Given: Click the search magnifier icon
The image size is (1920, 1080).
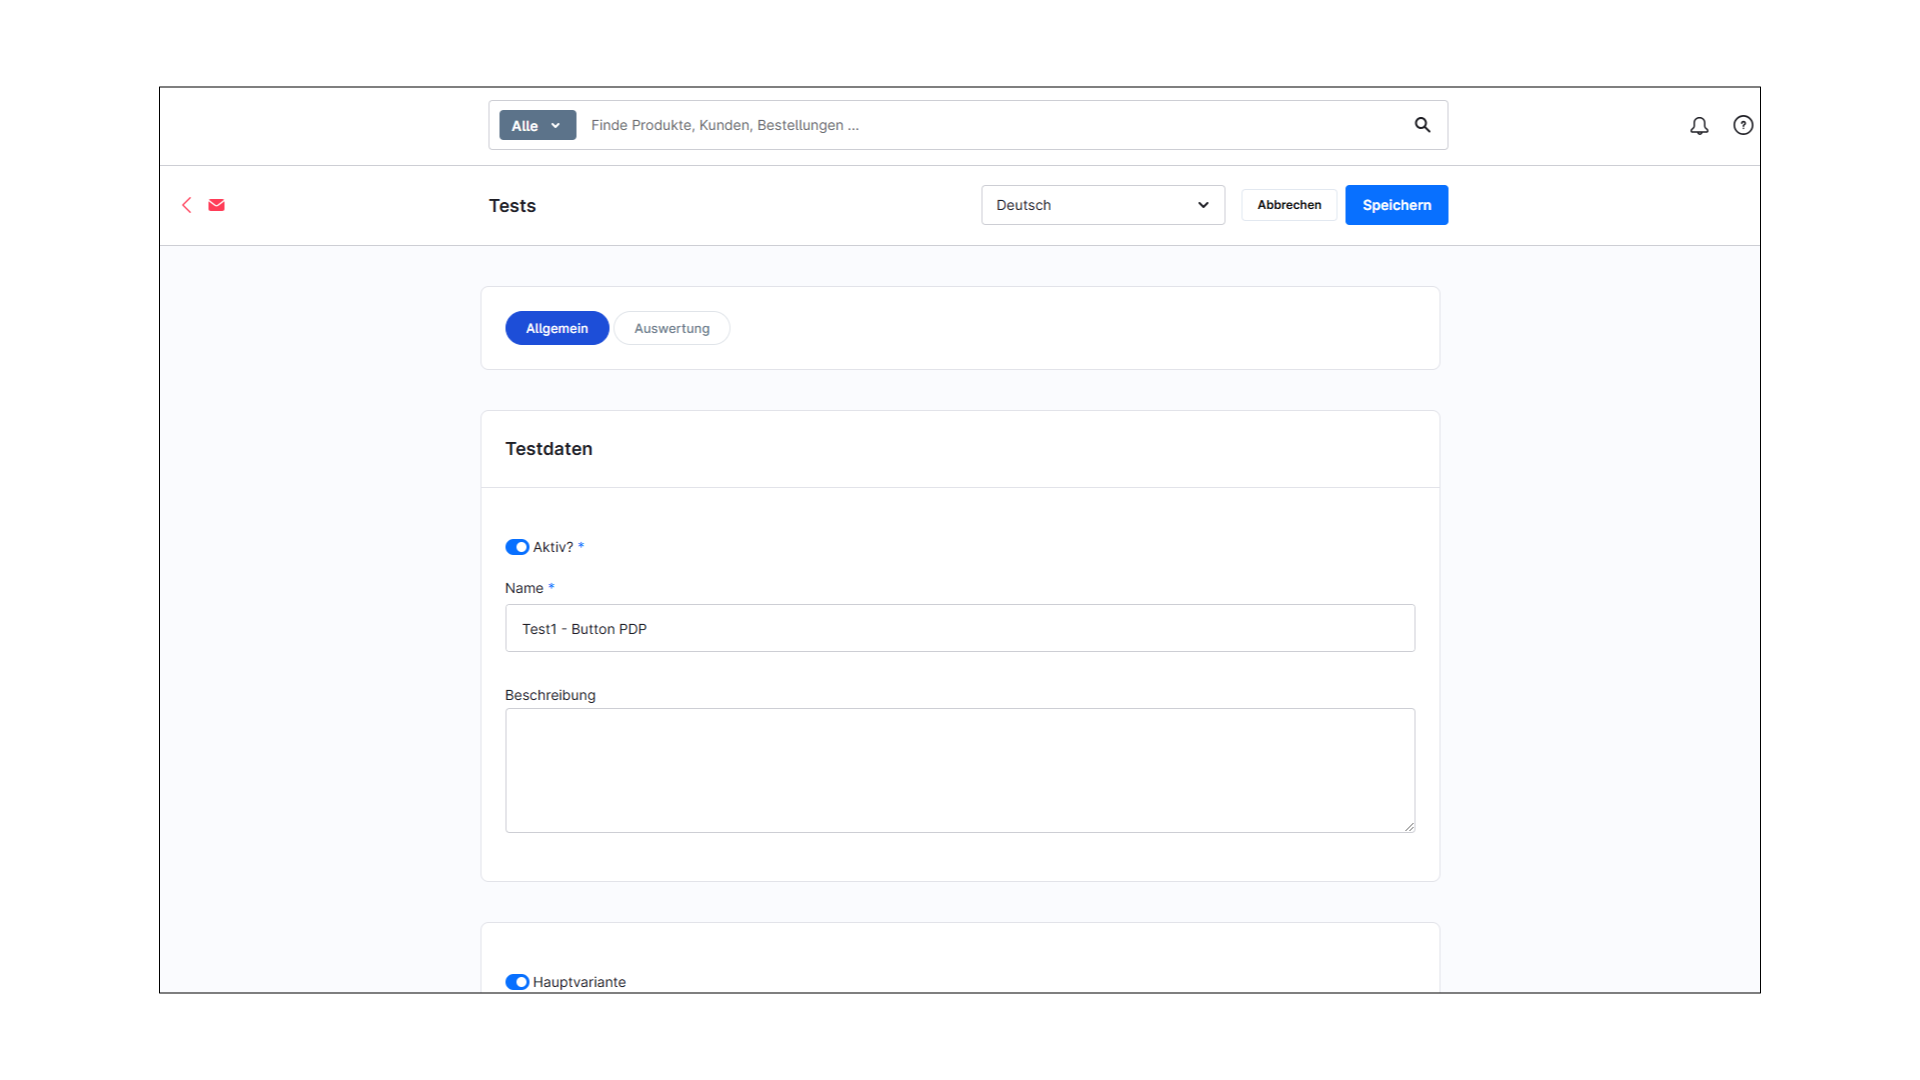Looking at the screenshot, I should [x=1422, y=125].
